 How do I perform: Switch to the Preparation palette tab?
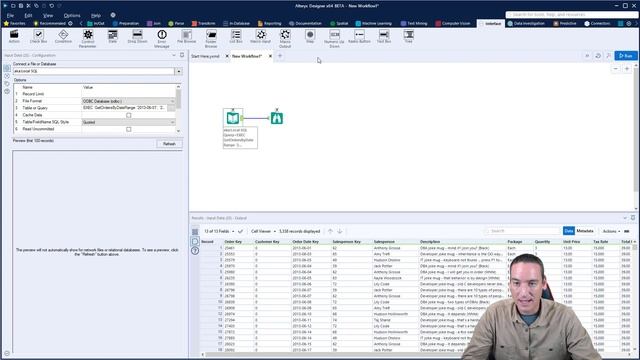tap(126, 23)
